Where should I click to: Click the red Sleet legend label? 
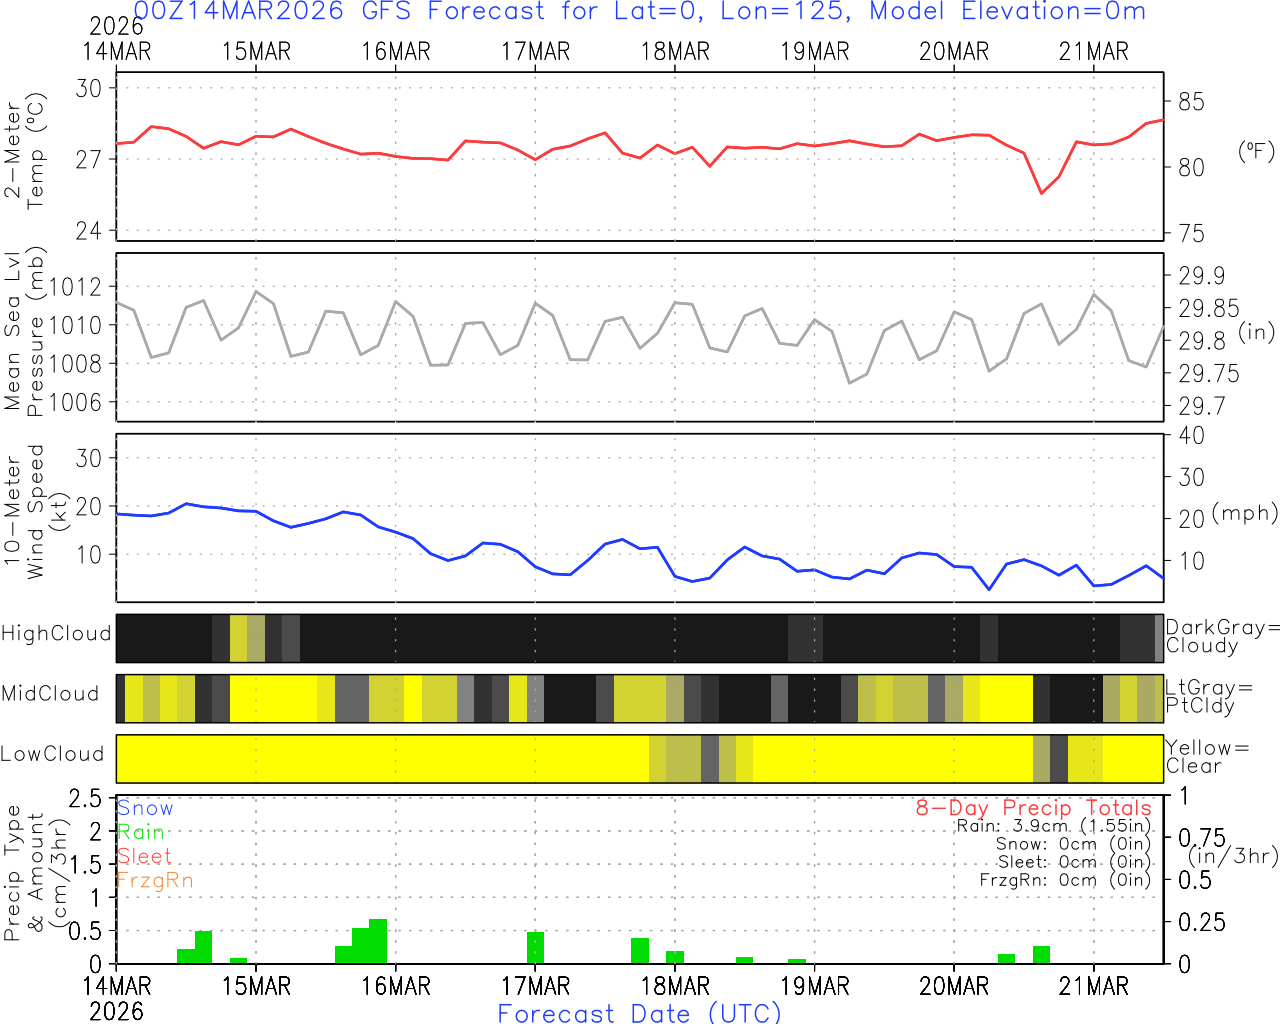click(x=144, y=856)
